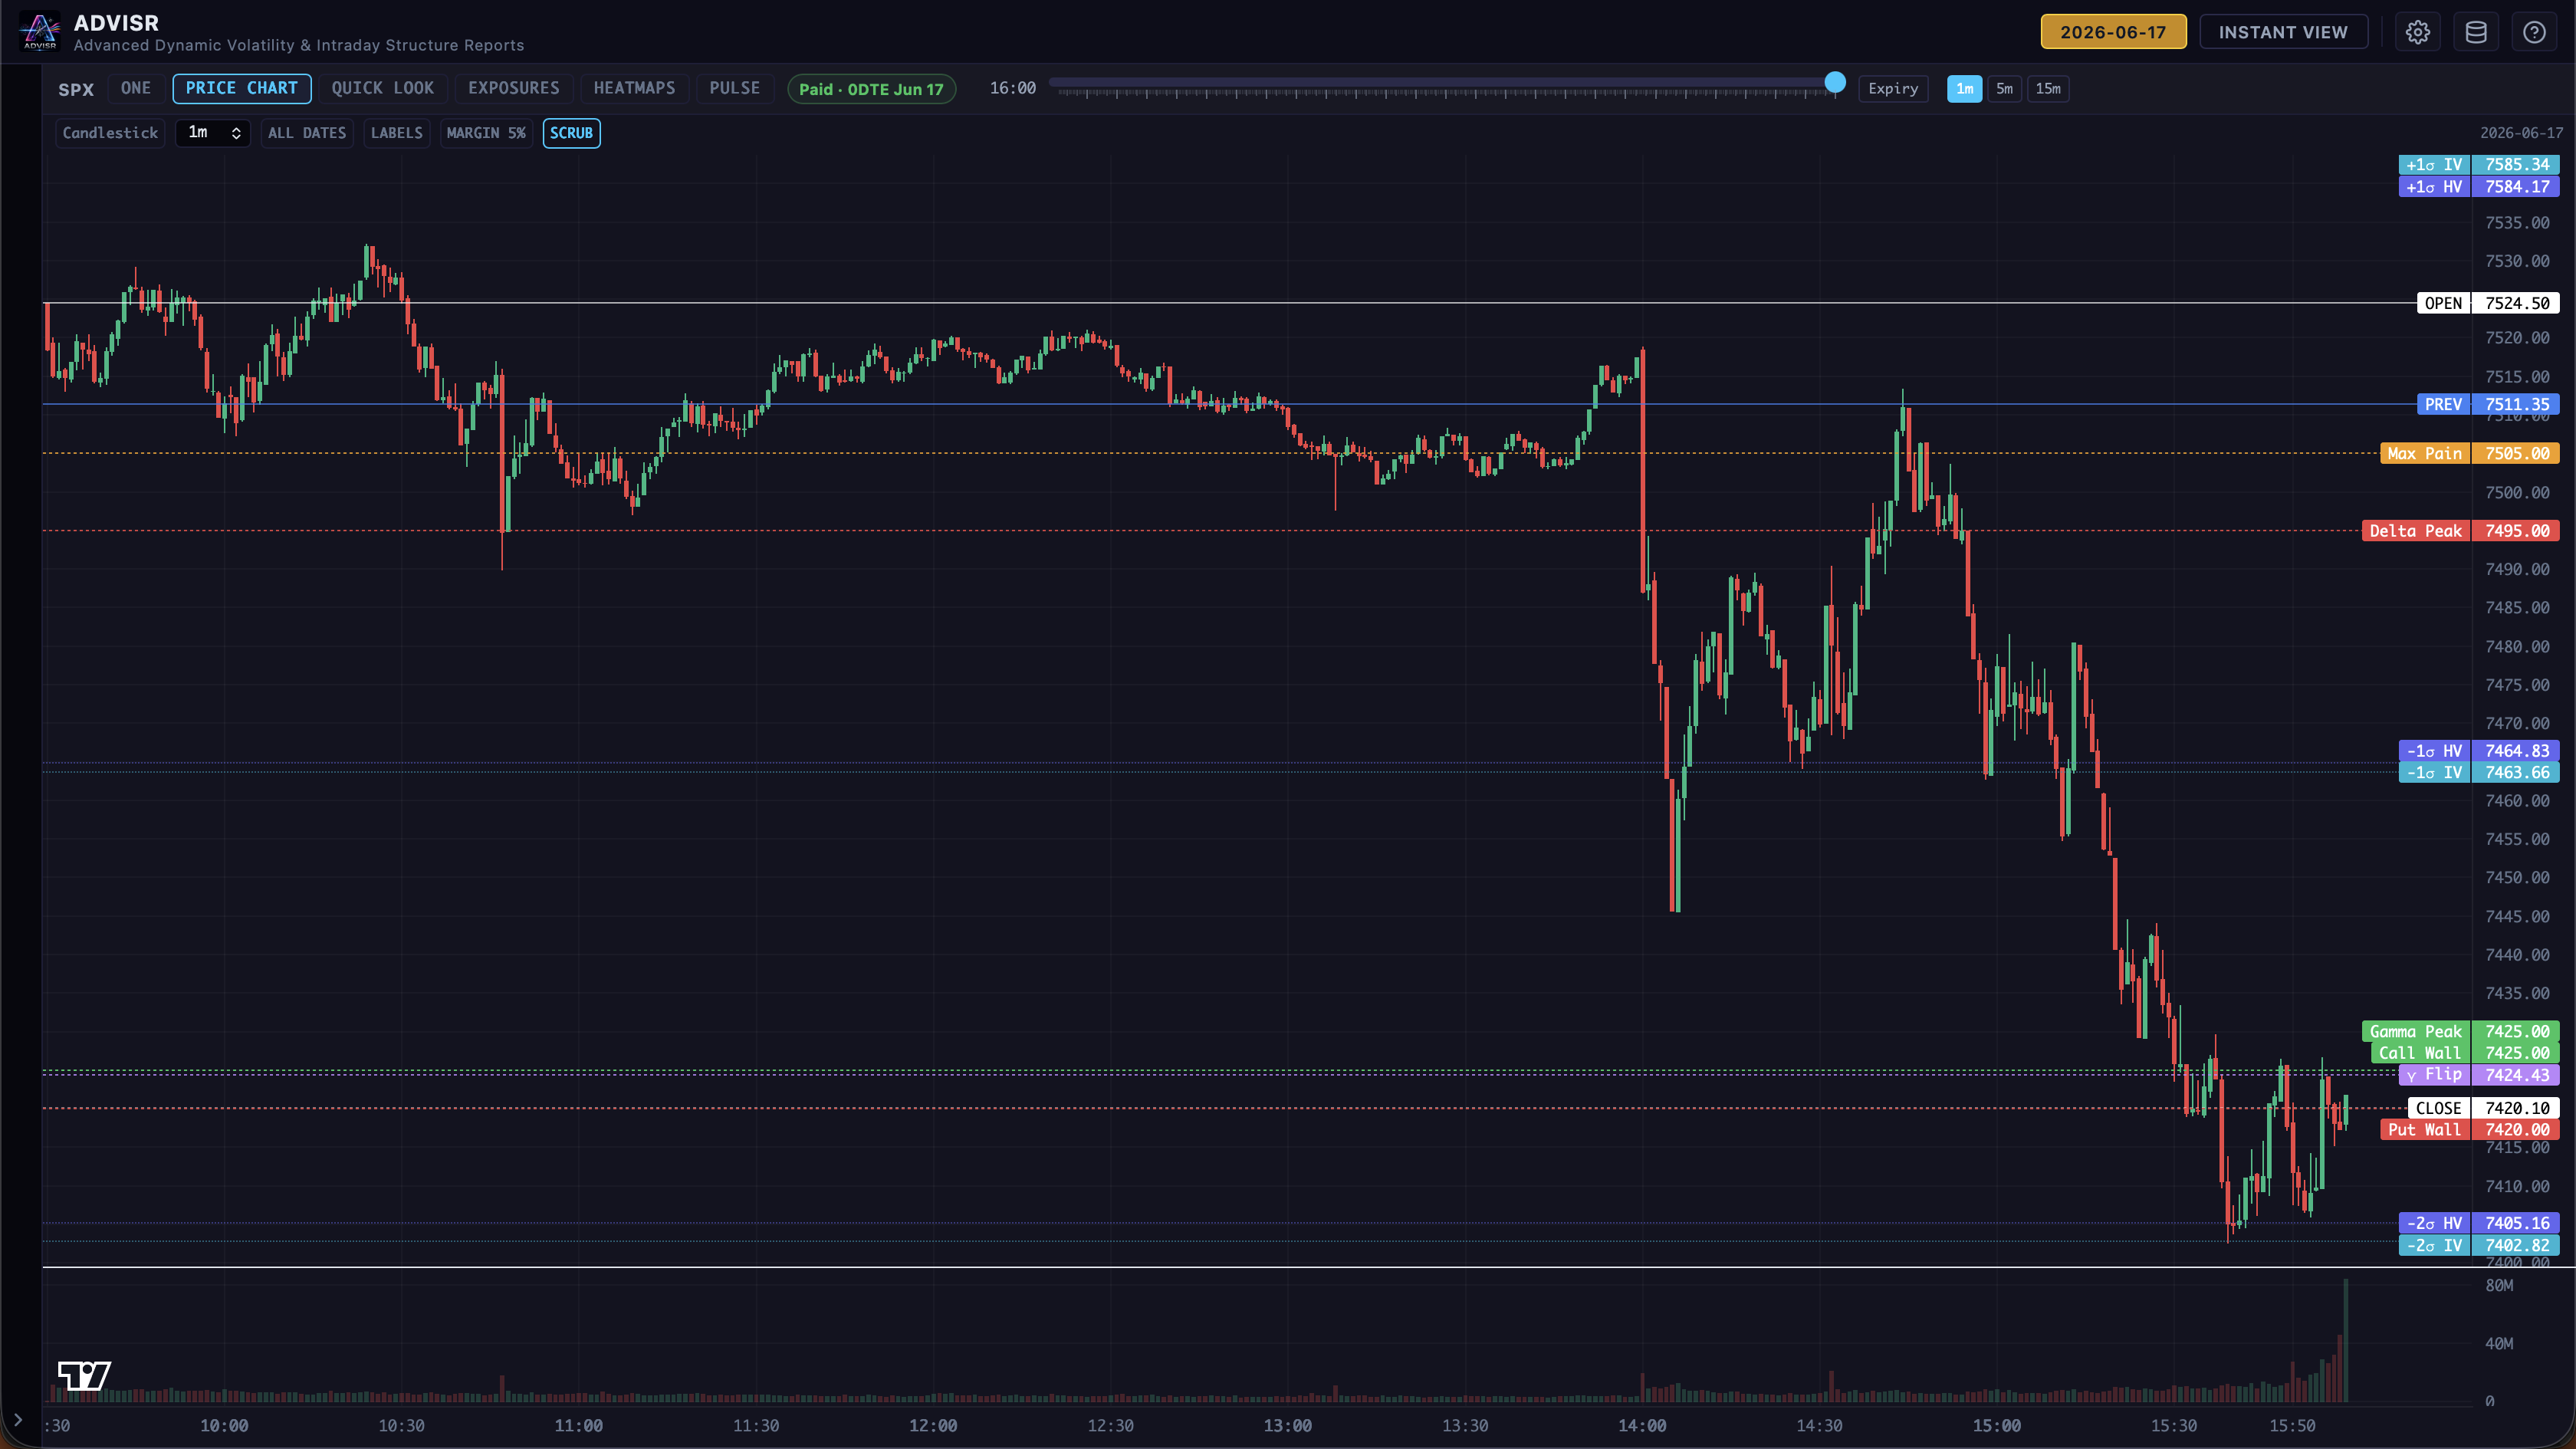Click the PREV 7511.35 price label
The height and width of the screenshot is (1449, 2576).
(2488, 405)
